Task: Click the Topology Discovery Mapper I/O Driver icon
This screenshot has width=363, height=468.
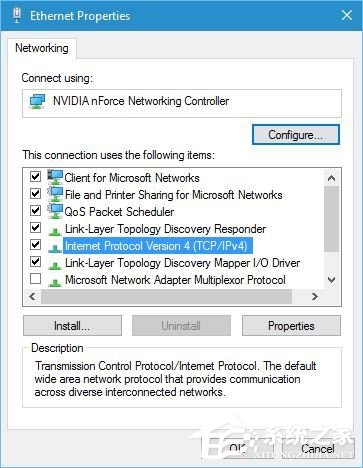Action: click(55, 265)
